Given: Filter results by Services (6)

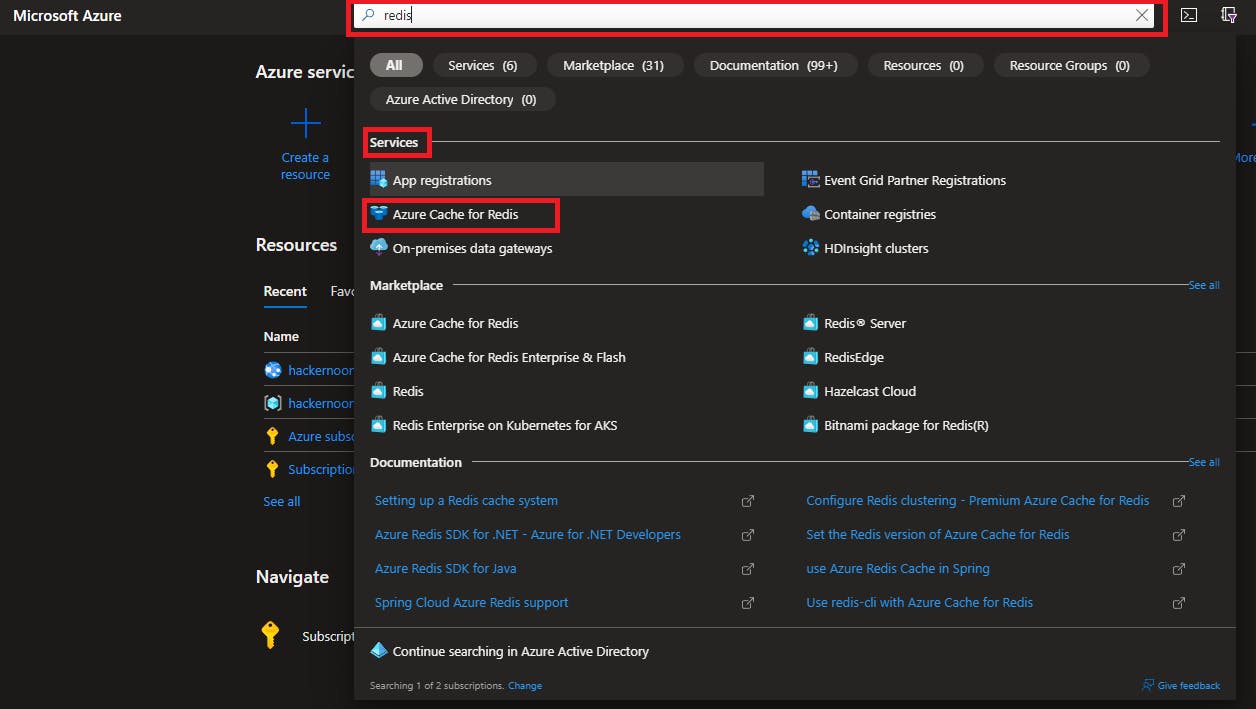Looking at the screenshot, I should click(x=482, y=66).
